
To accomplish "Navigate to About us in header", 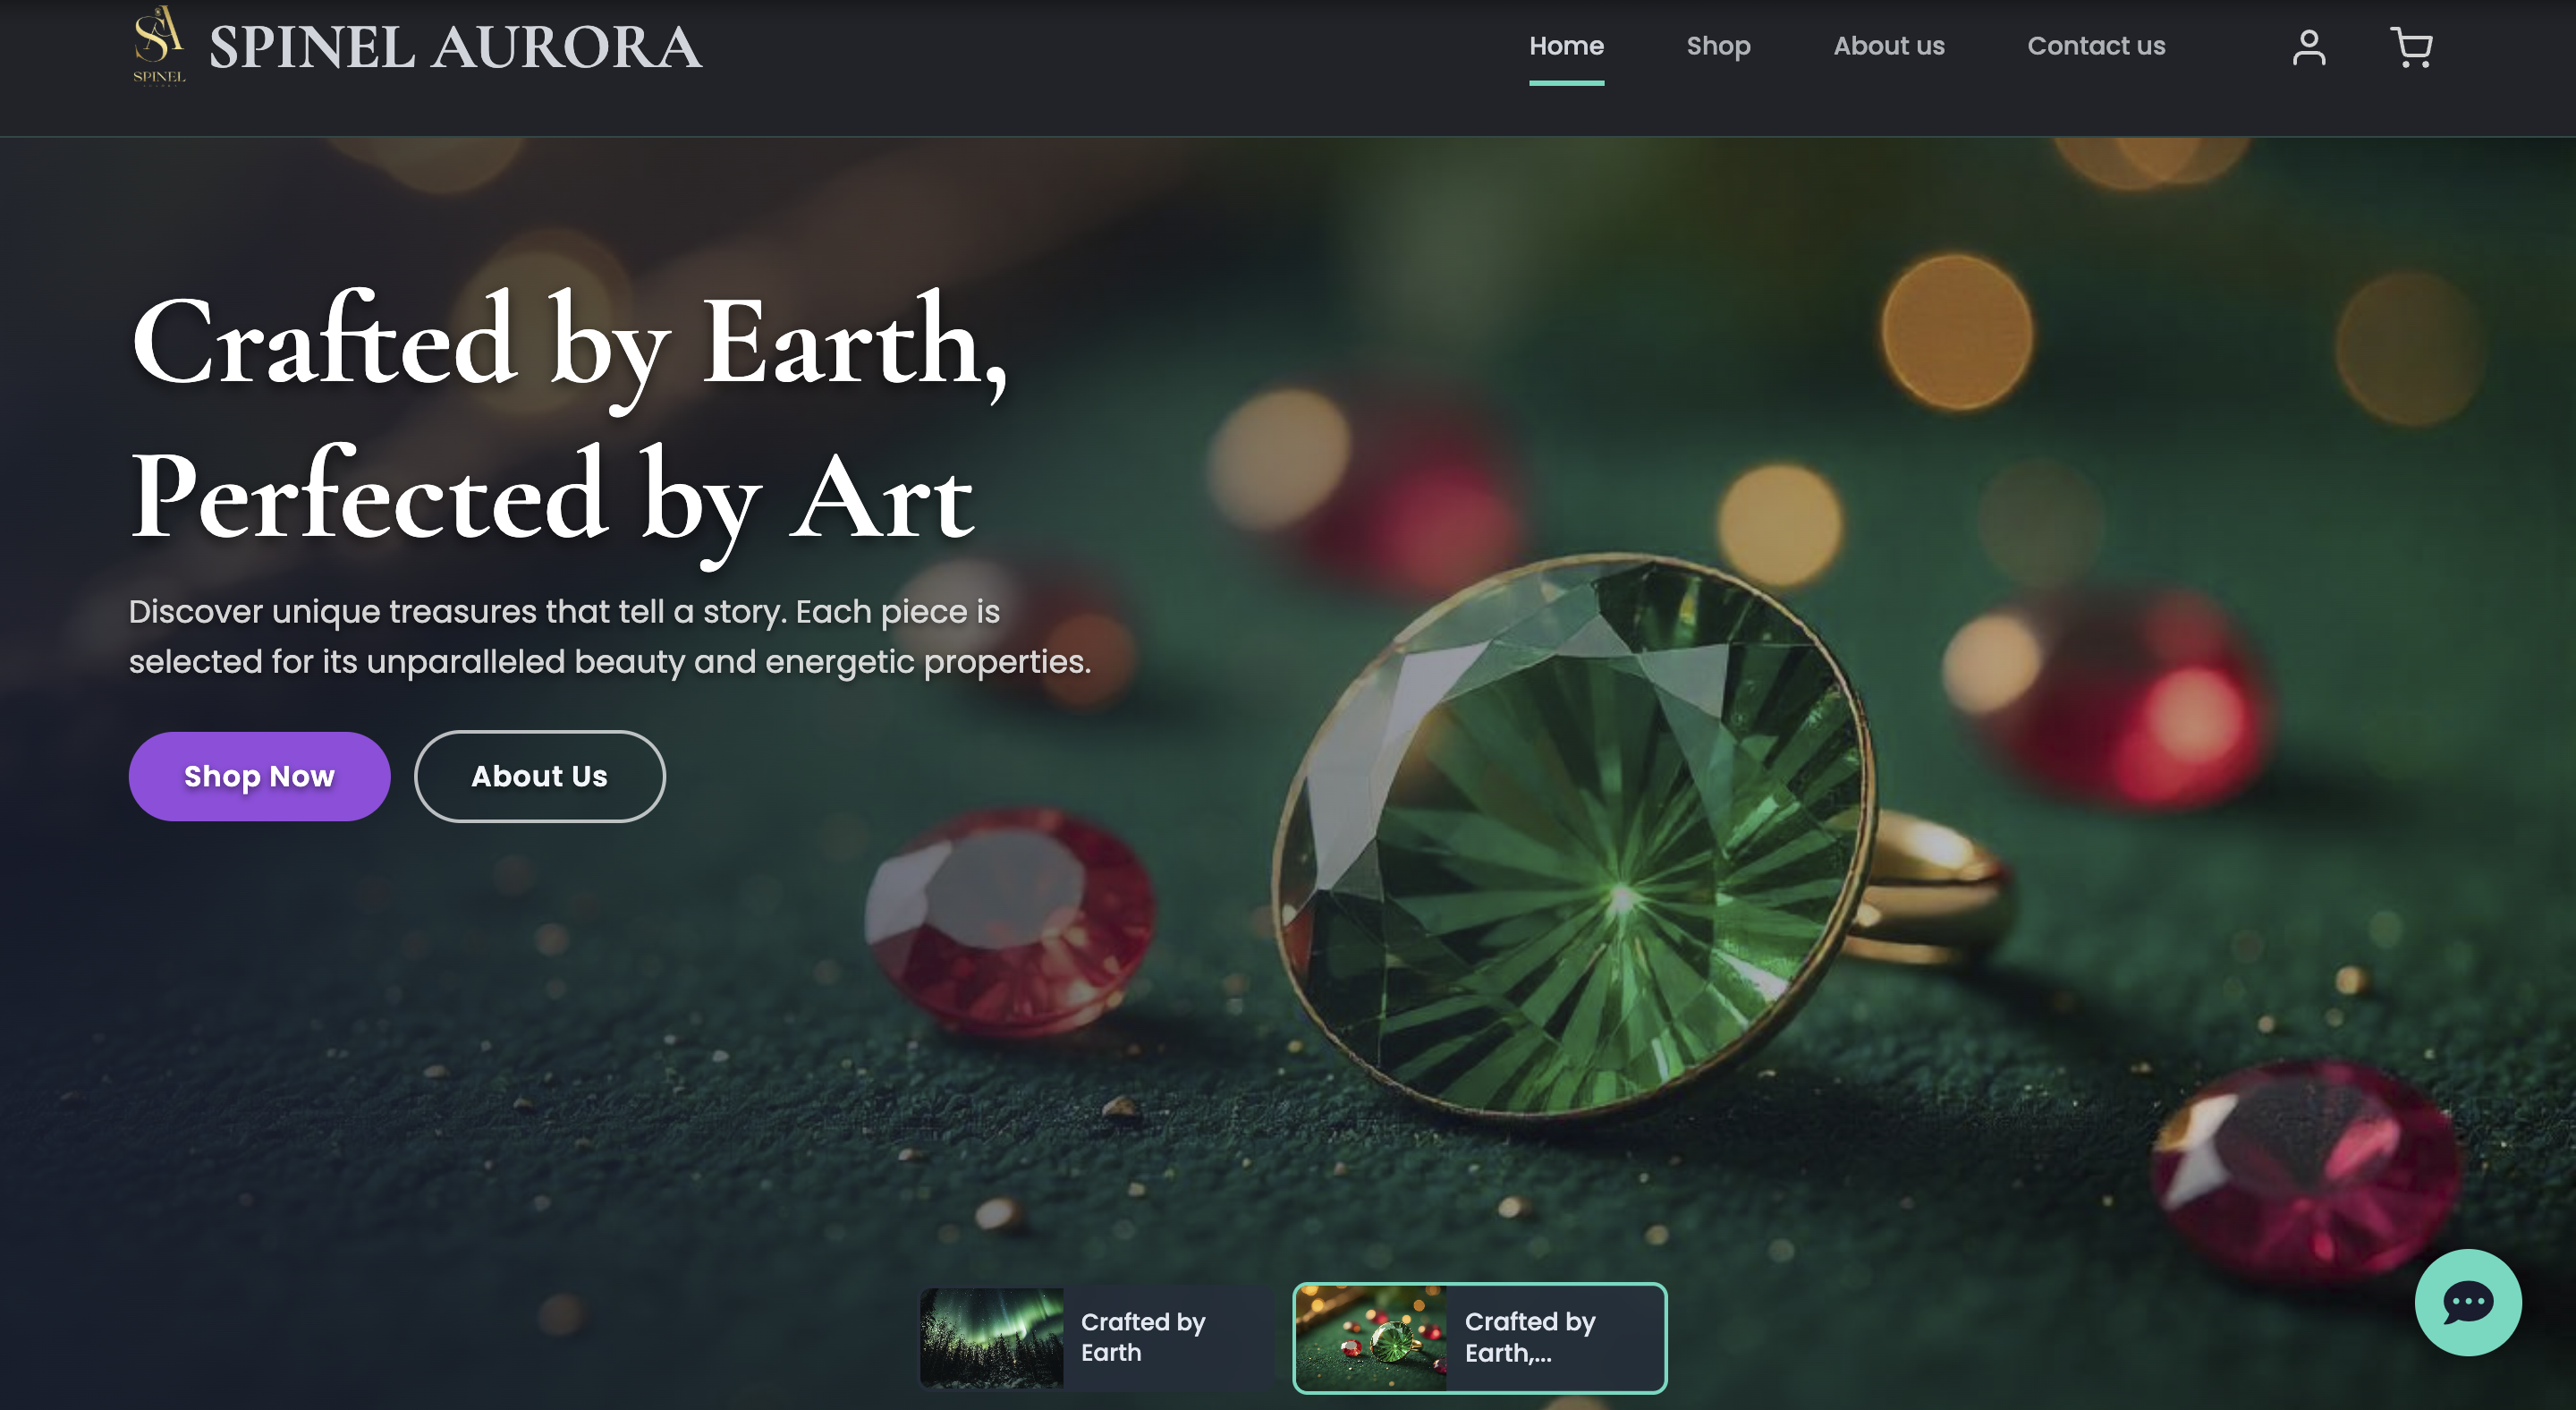I will coord(1888,46).
